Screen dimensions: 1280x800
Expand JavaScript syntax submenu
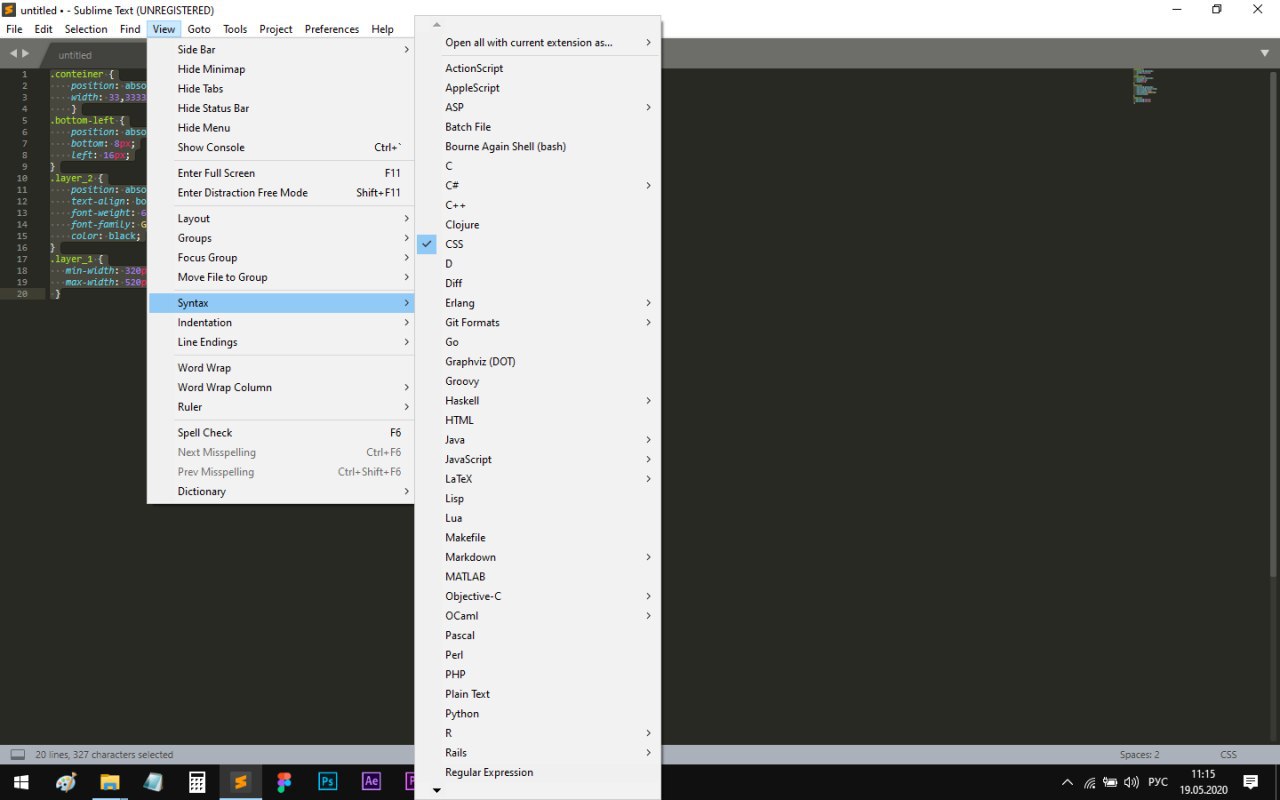click(538, 459)
